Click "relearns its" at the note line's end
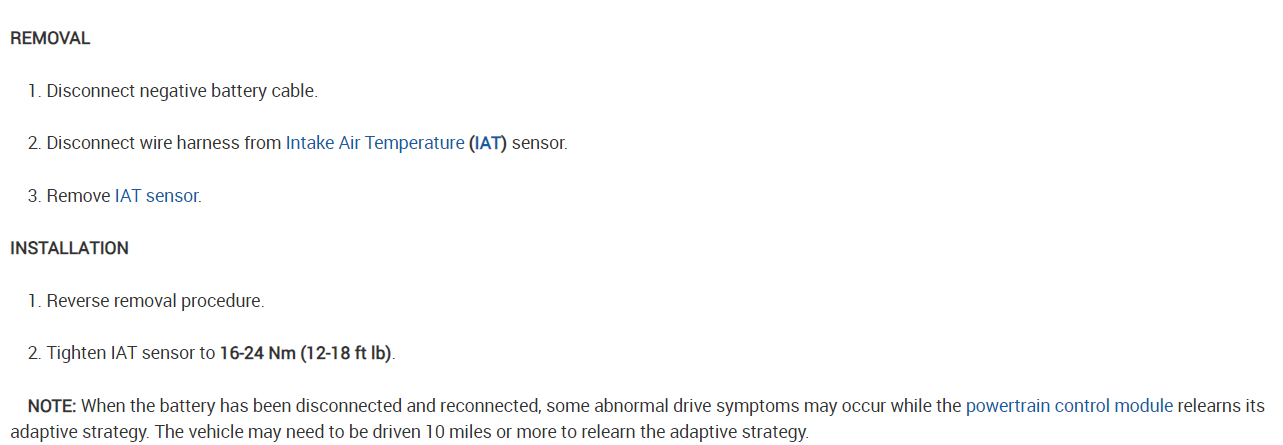Viewport: 1283px width, 445px height. 1221,406
